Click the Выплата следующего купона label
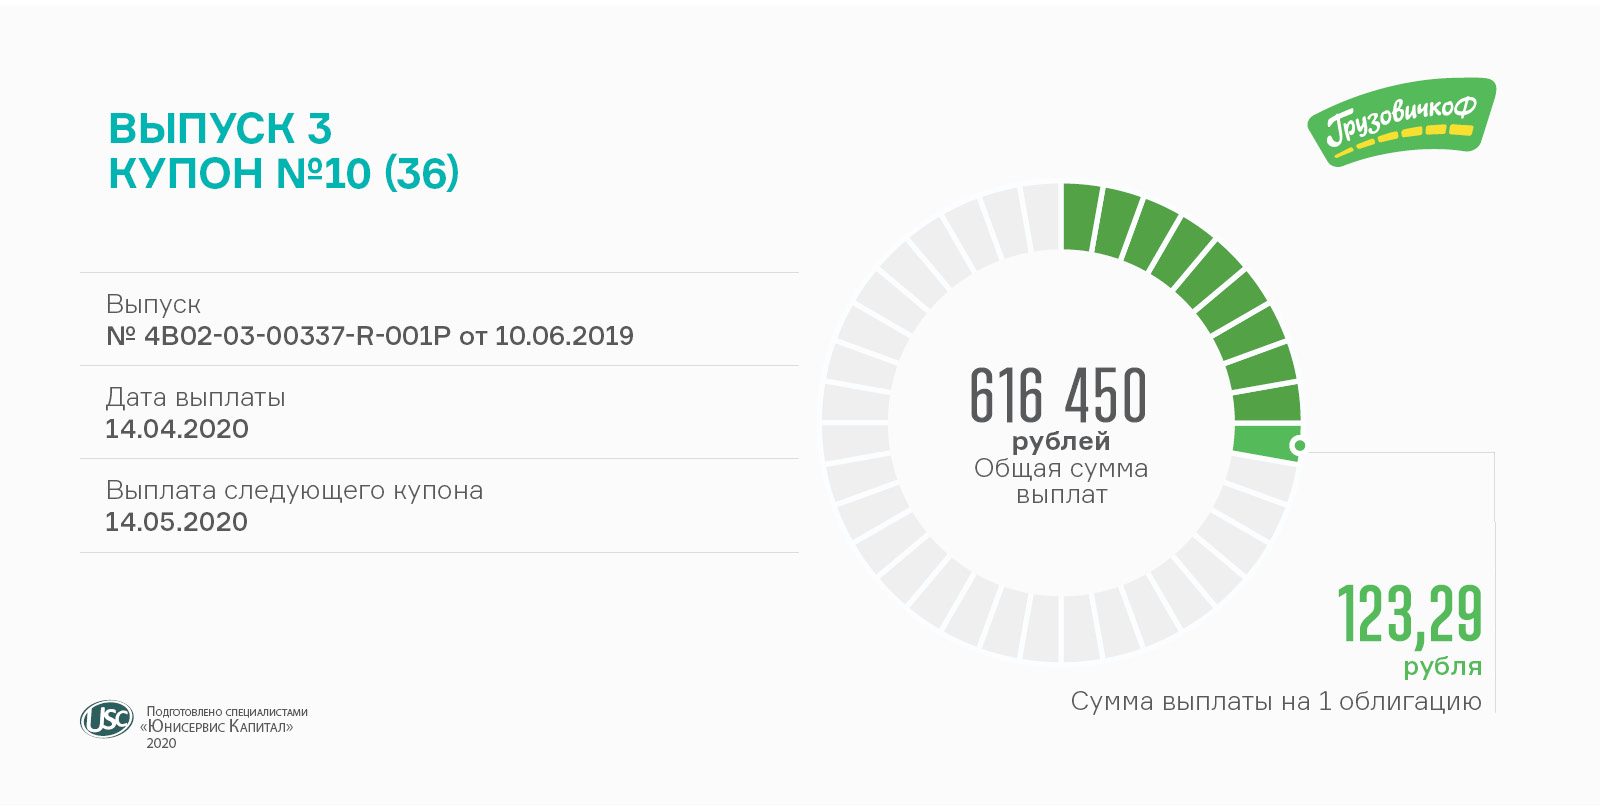1600x807 pixels. coord(294,490)
